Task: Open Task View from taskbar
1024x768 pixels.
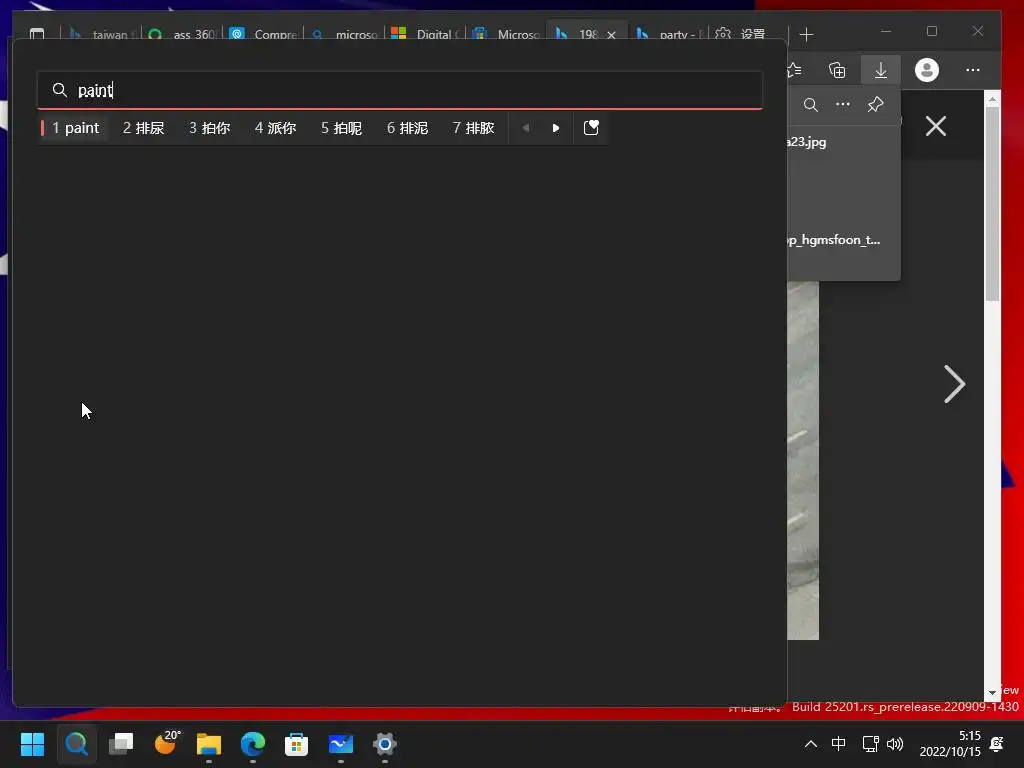Action: [121, 744]
